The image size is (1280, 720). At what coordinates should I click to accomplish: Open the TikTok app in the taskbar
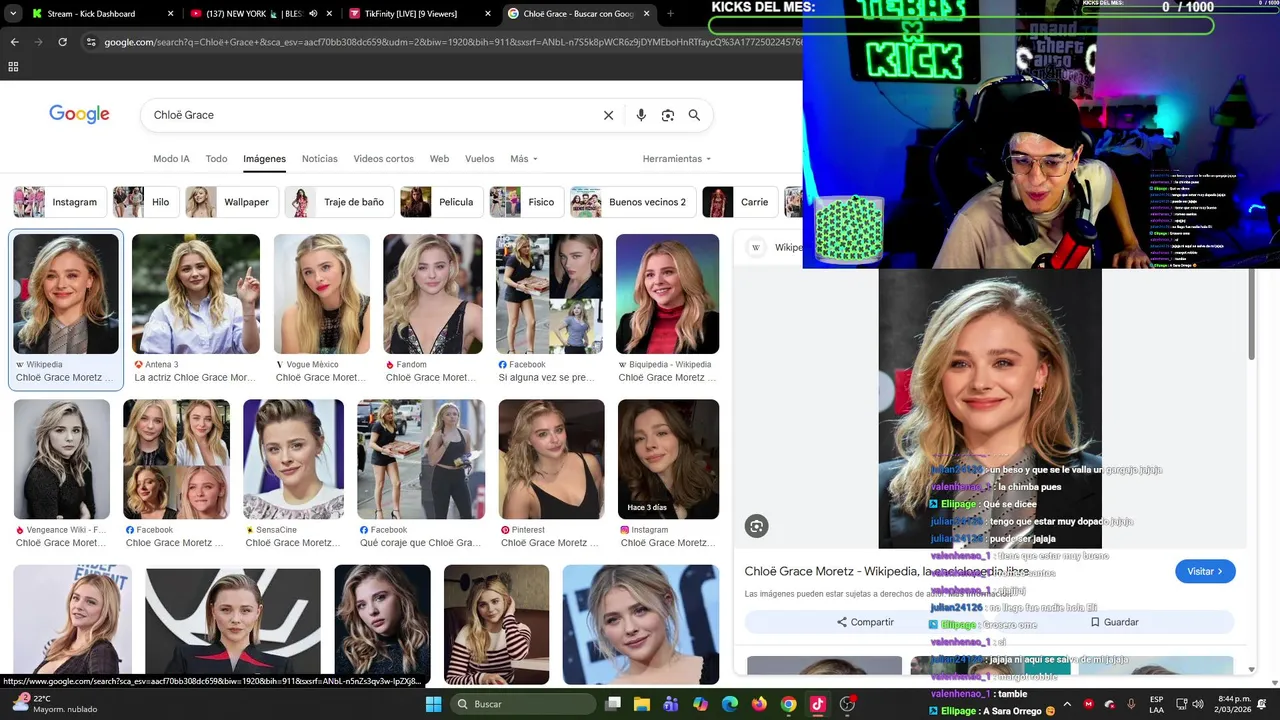(x=818, y=704)
